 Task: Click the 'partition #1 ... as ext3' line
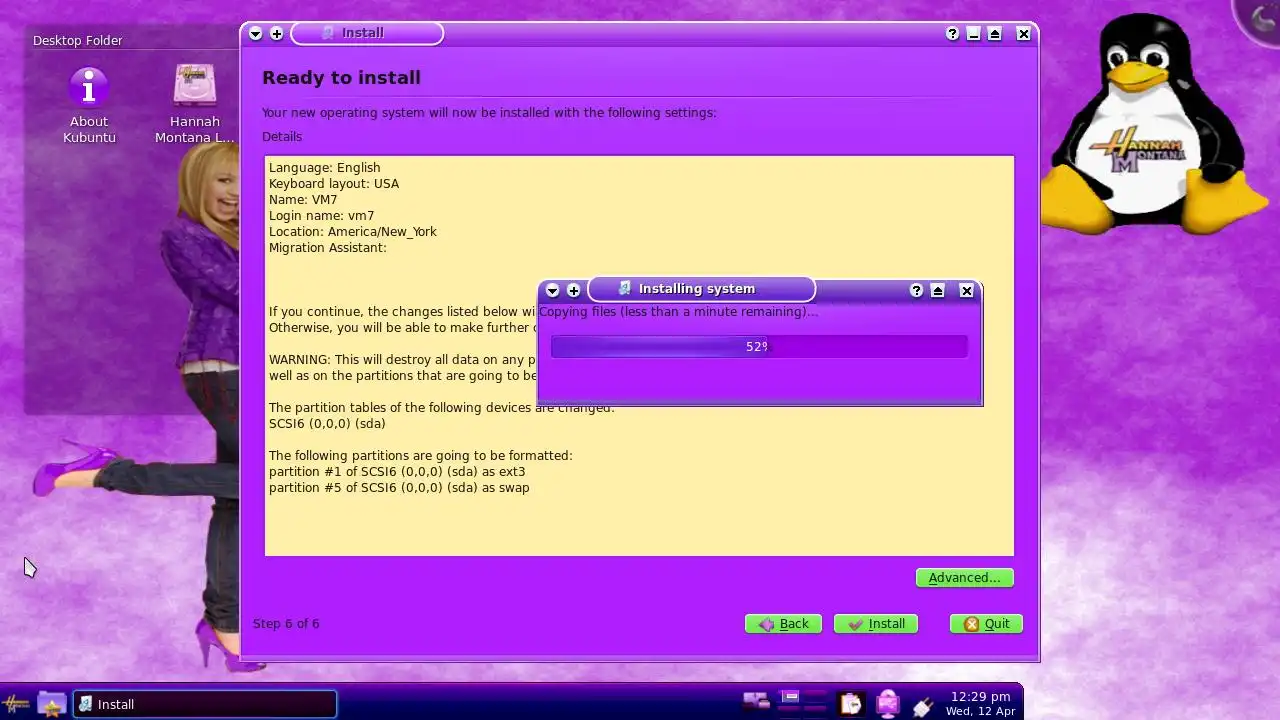[x=397, y=472]
